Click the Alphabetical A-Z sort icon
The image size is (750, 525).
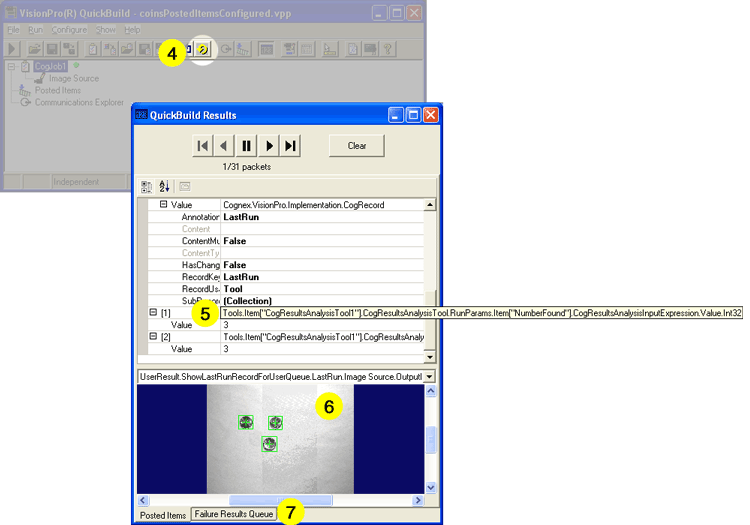point(164,186)
